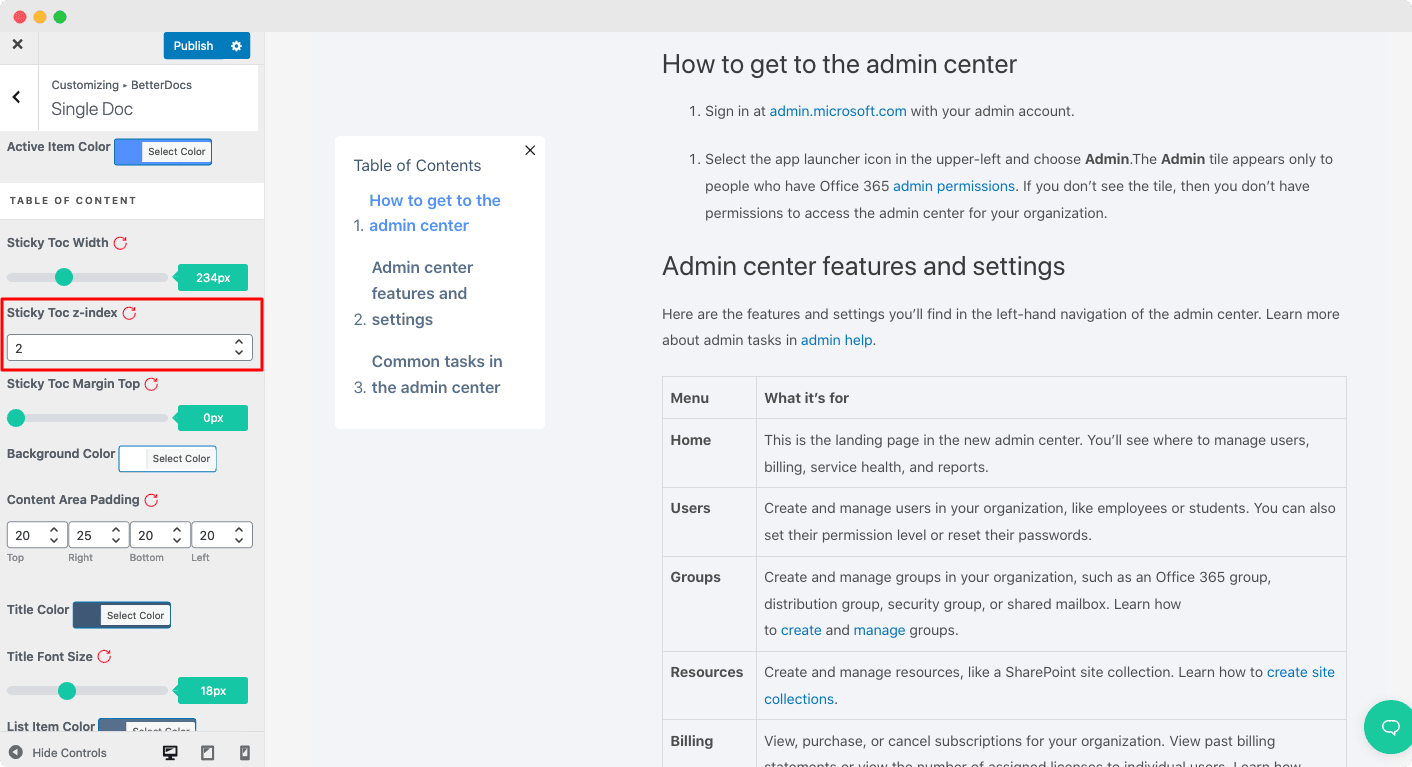Switch to tablet preview icon
The width and height of the screenshot is (1412, 767).
pos(208,753)
